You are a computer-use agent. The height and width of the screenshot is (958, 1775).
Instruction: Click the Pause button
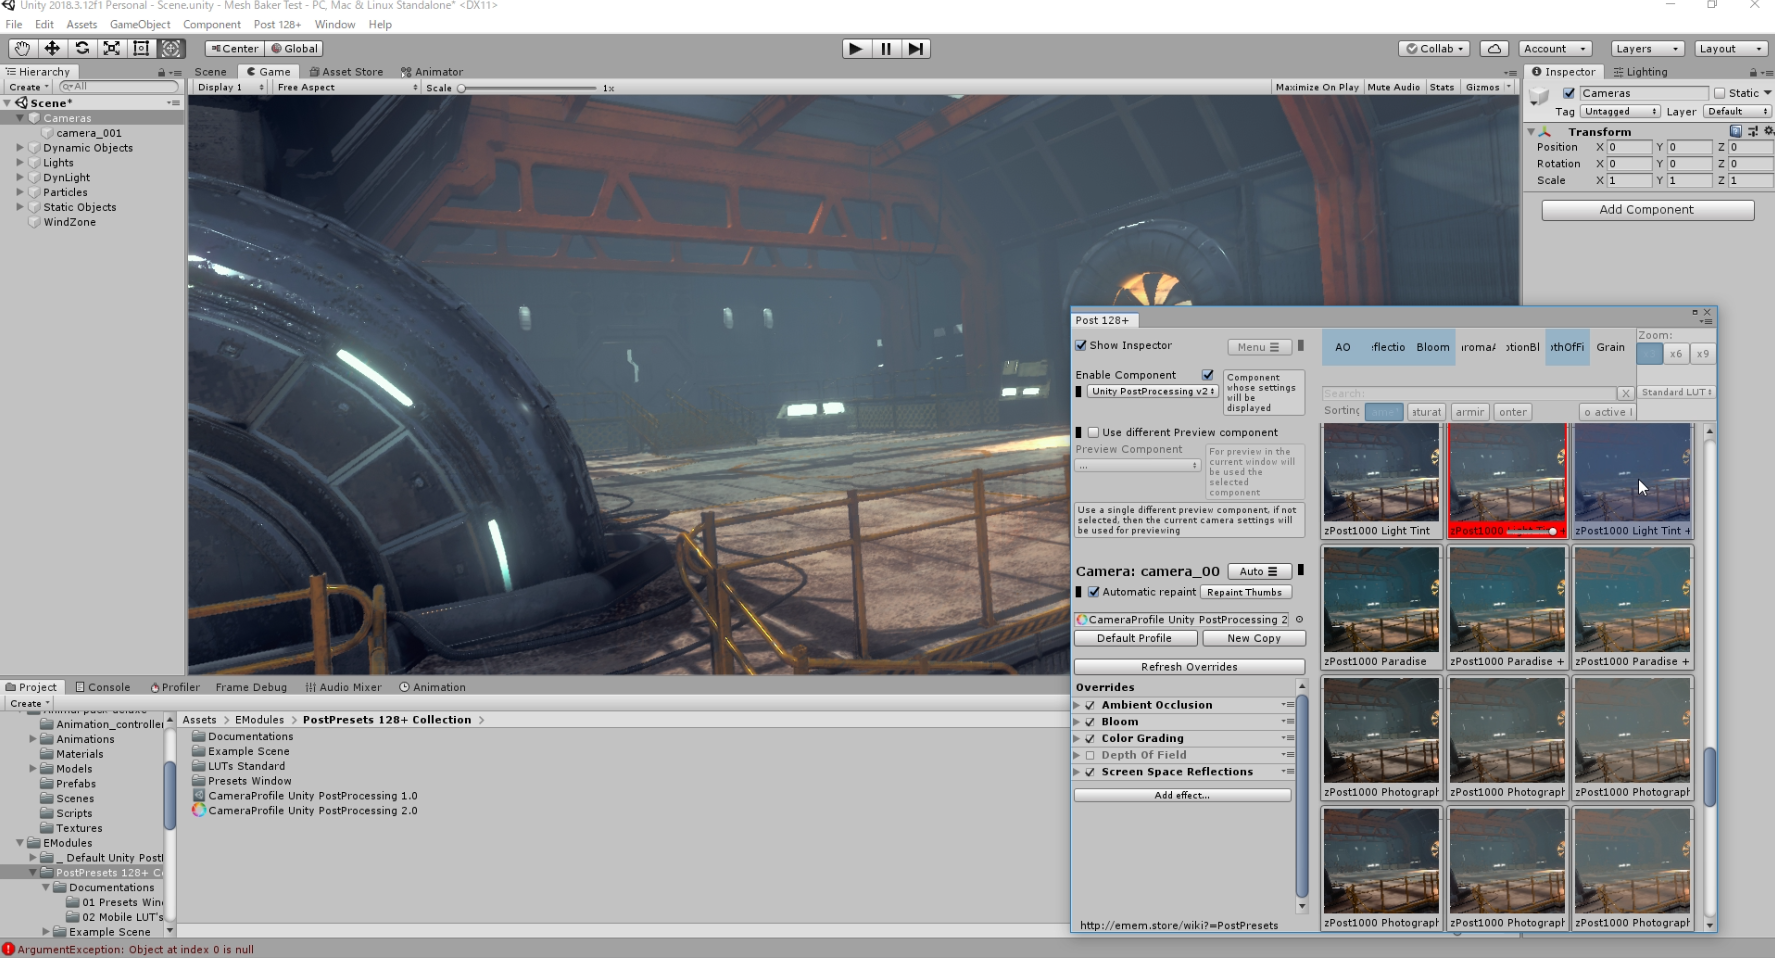(x=886, y=48)
